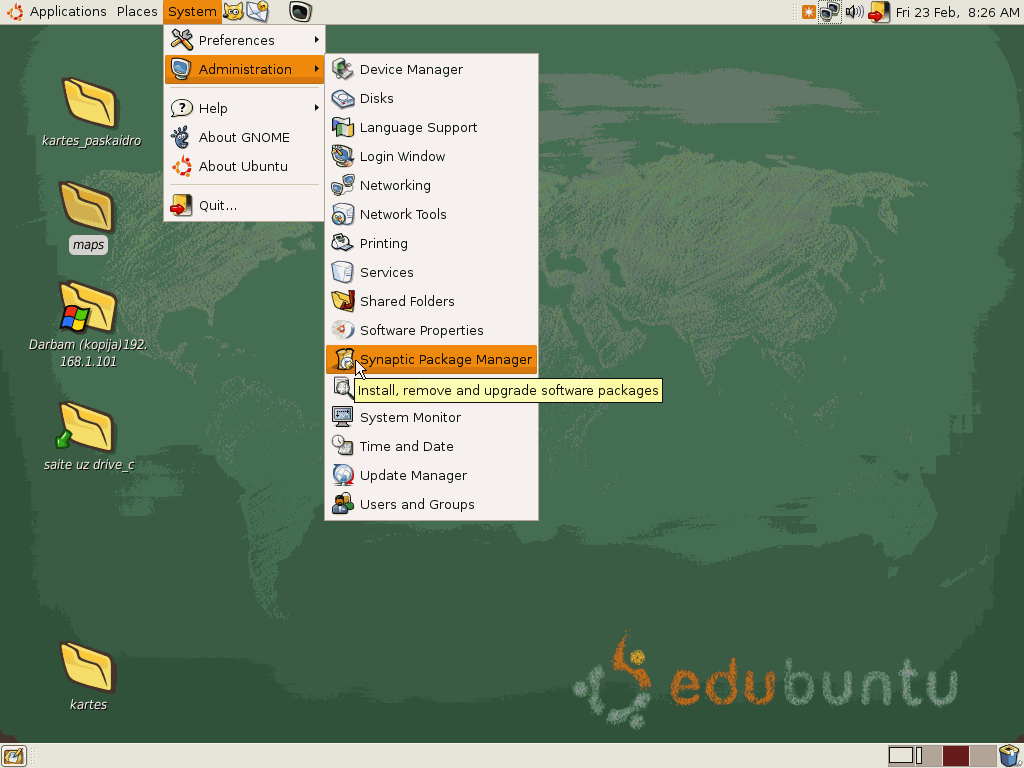
Task: Close the System menu via its title
Action: tap(192, 12)
